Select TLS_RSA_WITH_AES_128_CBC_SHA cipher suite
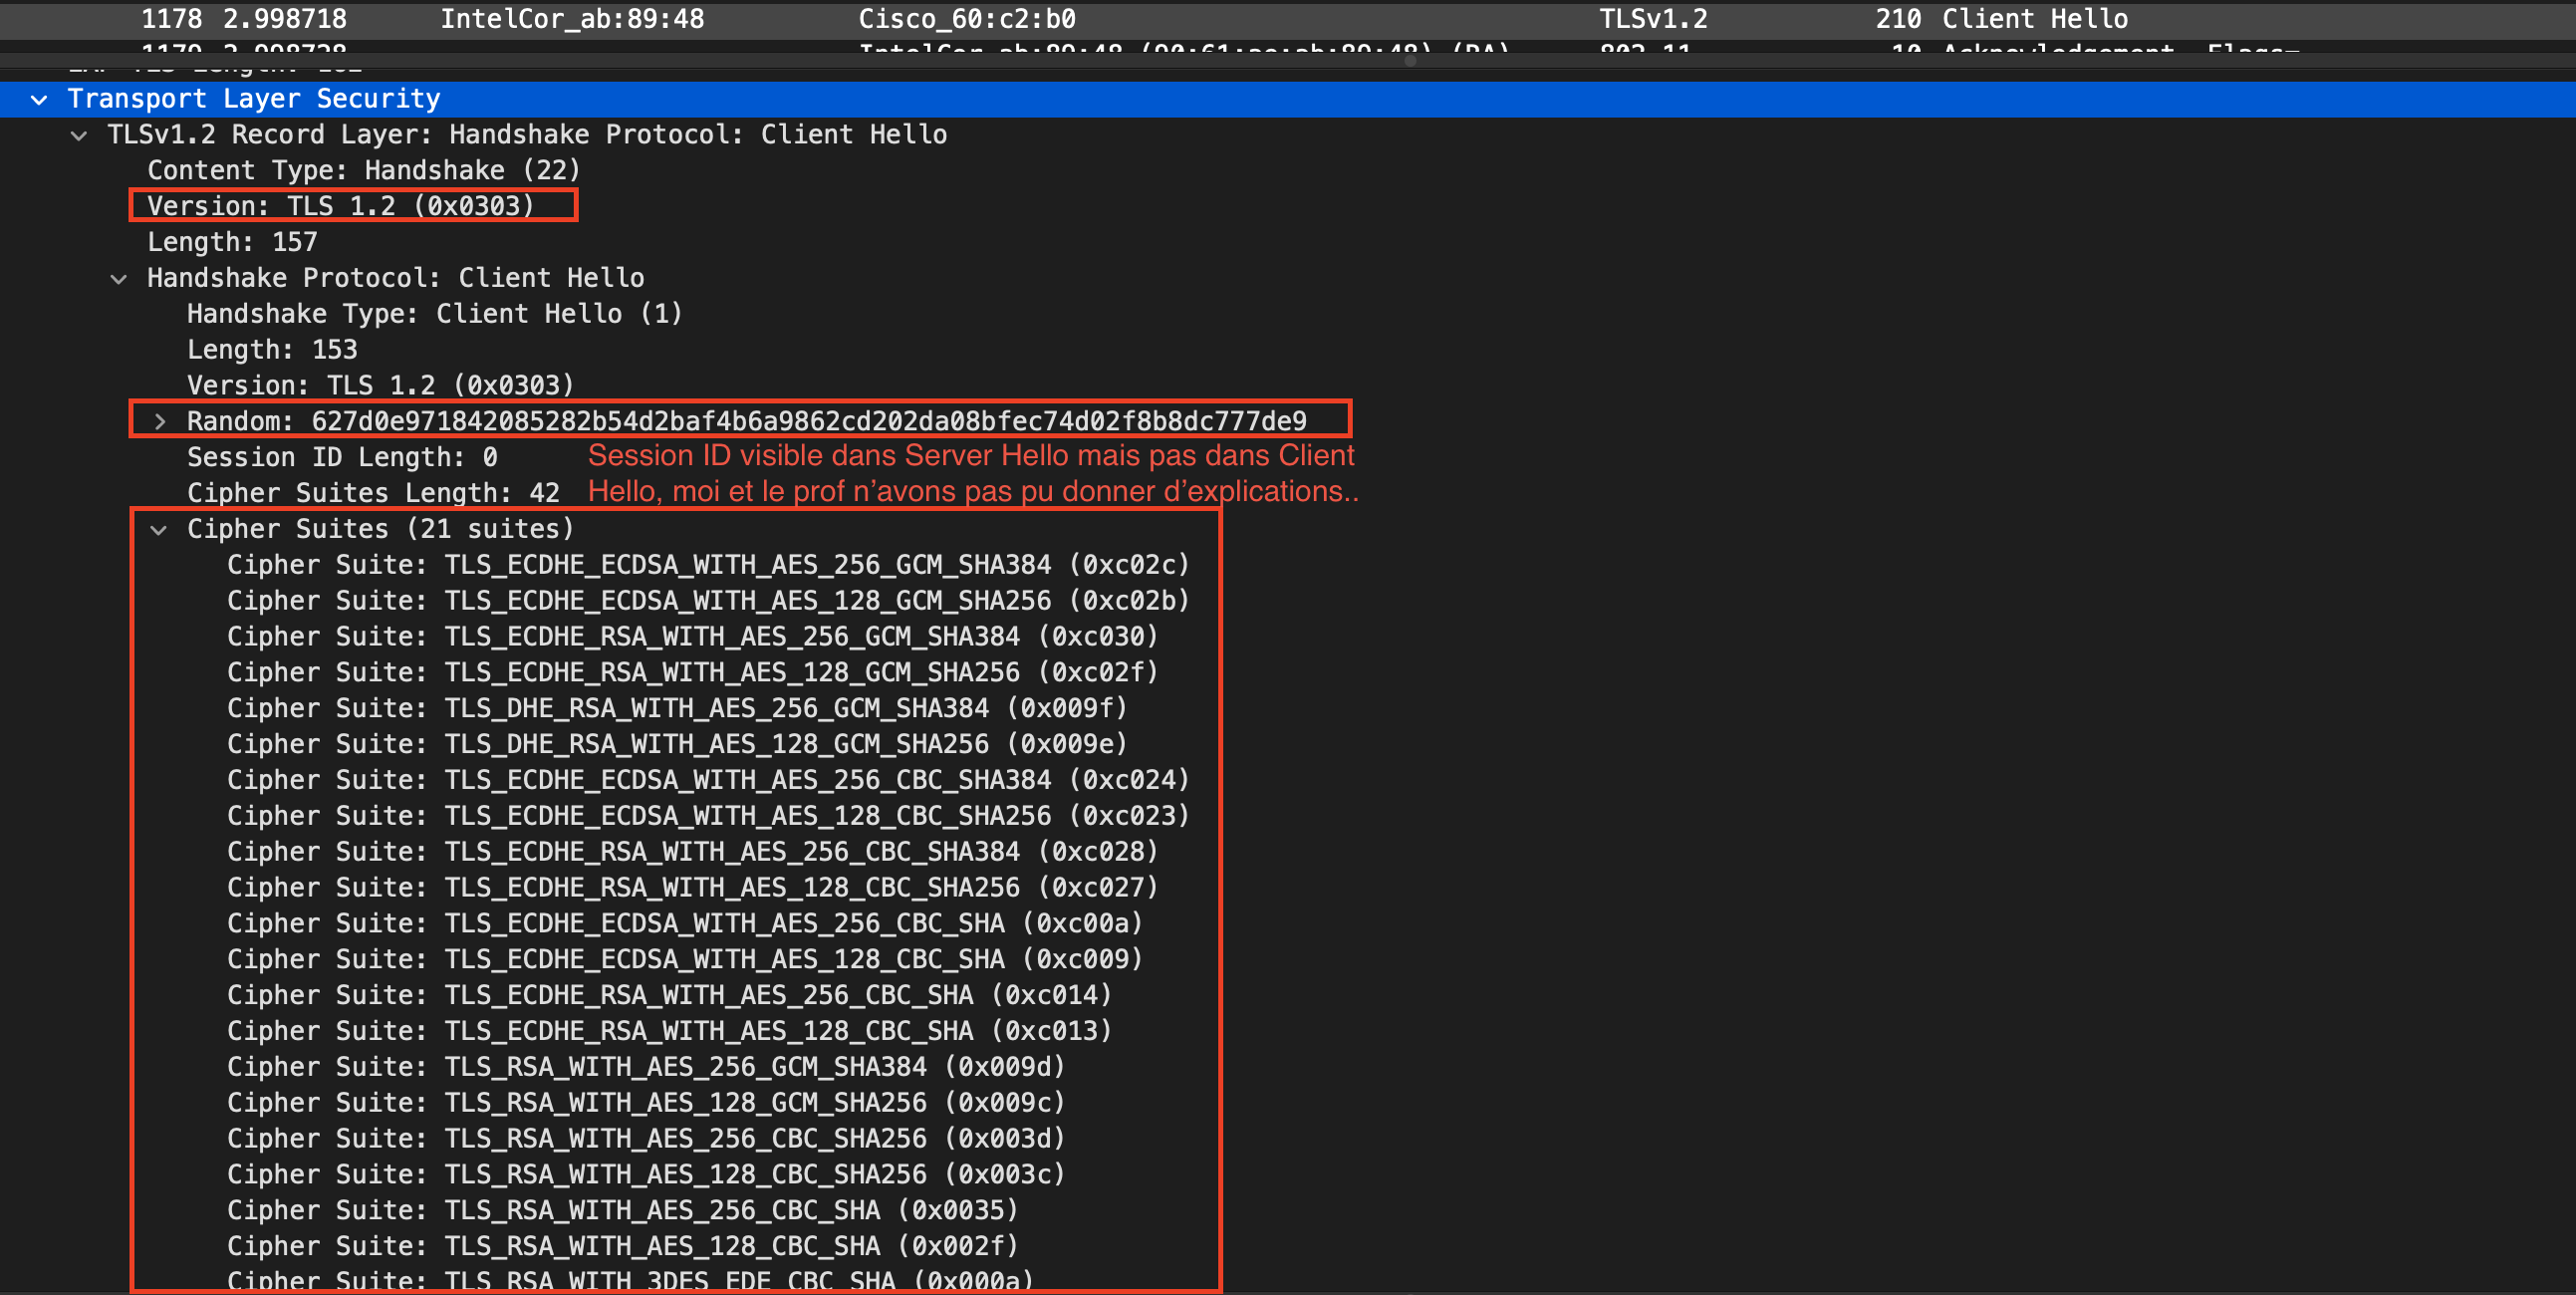 pyautogui.click(x=622, y=1246)
